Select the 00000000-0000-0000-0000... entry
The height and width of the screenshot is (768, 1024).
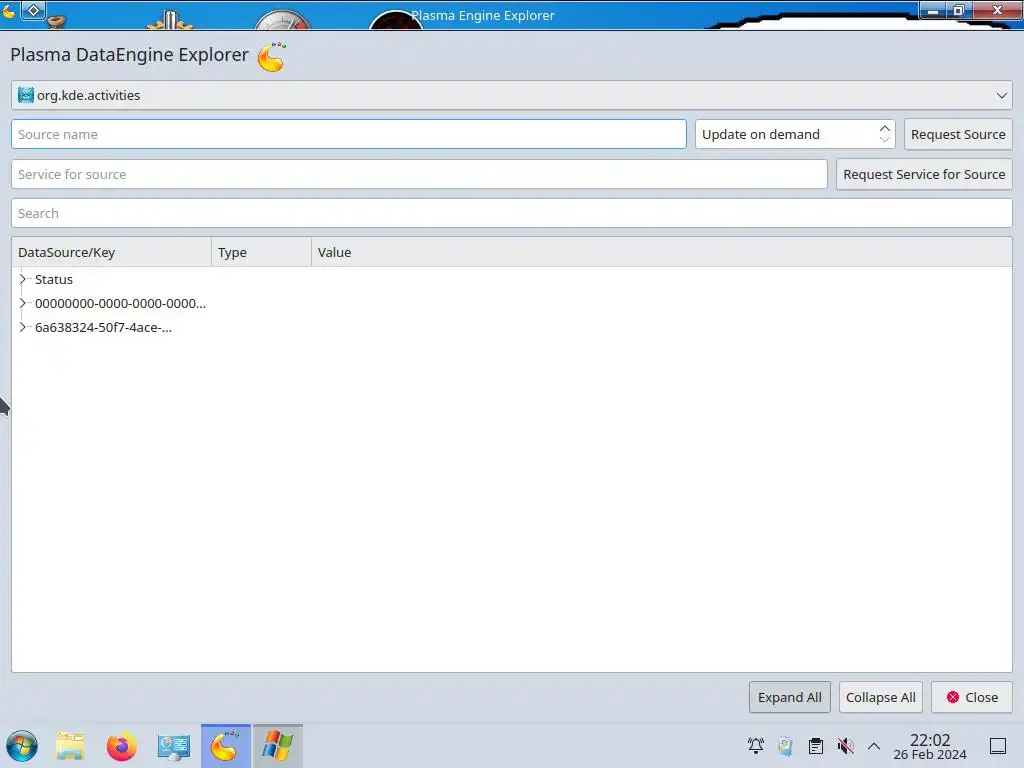[x=120, y=304]
